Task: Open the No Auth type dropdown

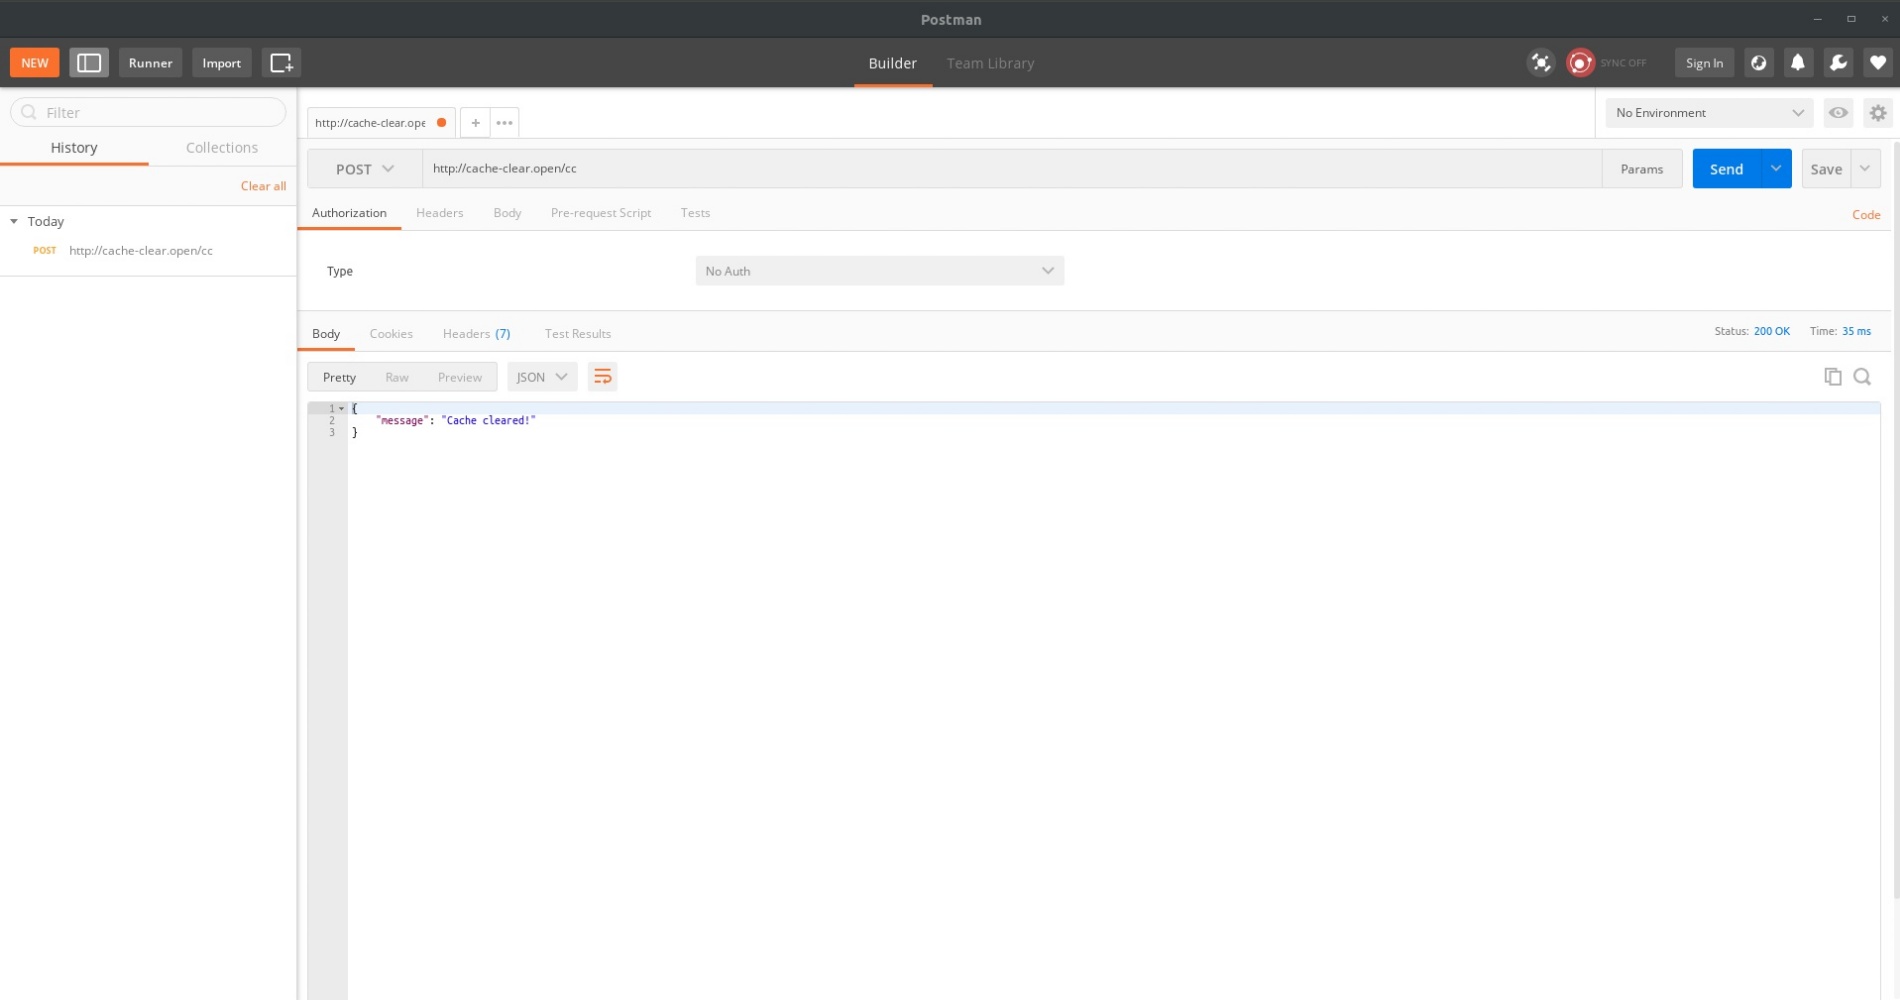Action: pos(879,270)
